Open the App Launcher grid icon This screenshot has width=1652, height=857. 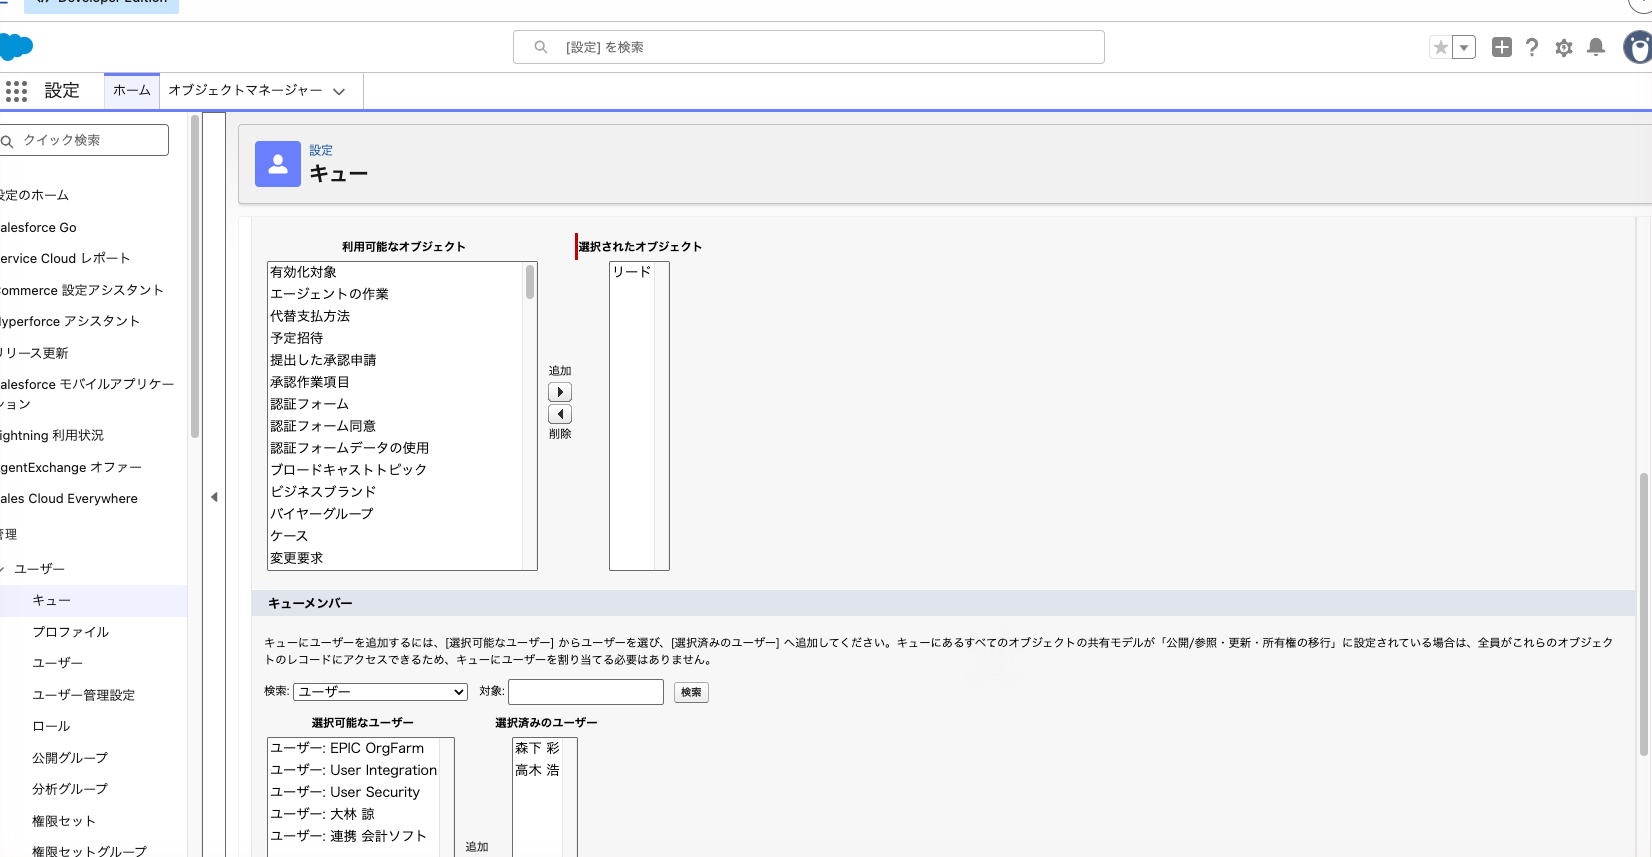pos(16,91)
